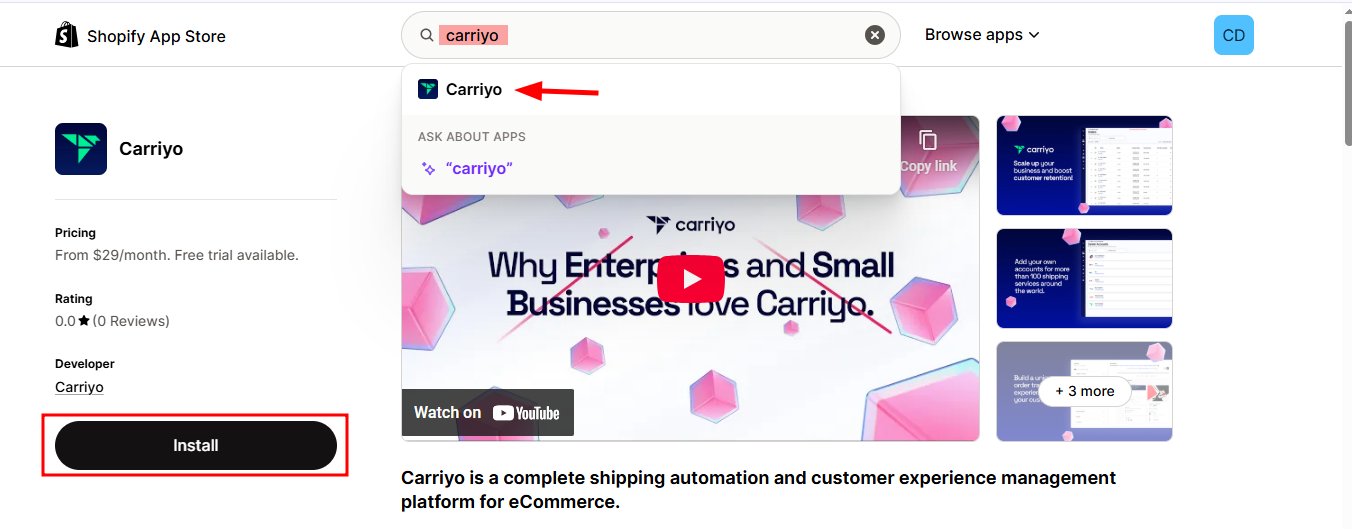Click the Carriyo logo beside app title
Image resolution: width=1352 pixels, height=529 pixels.
pyautogui.click(x=81, y=149)
